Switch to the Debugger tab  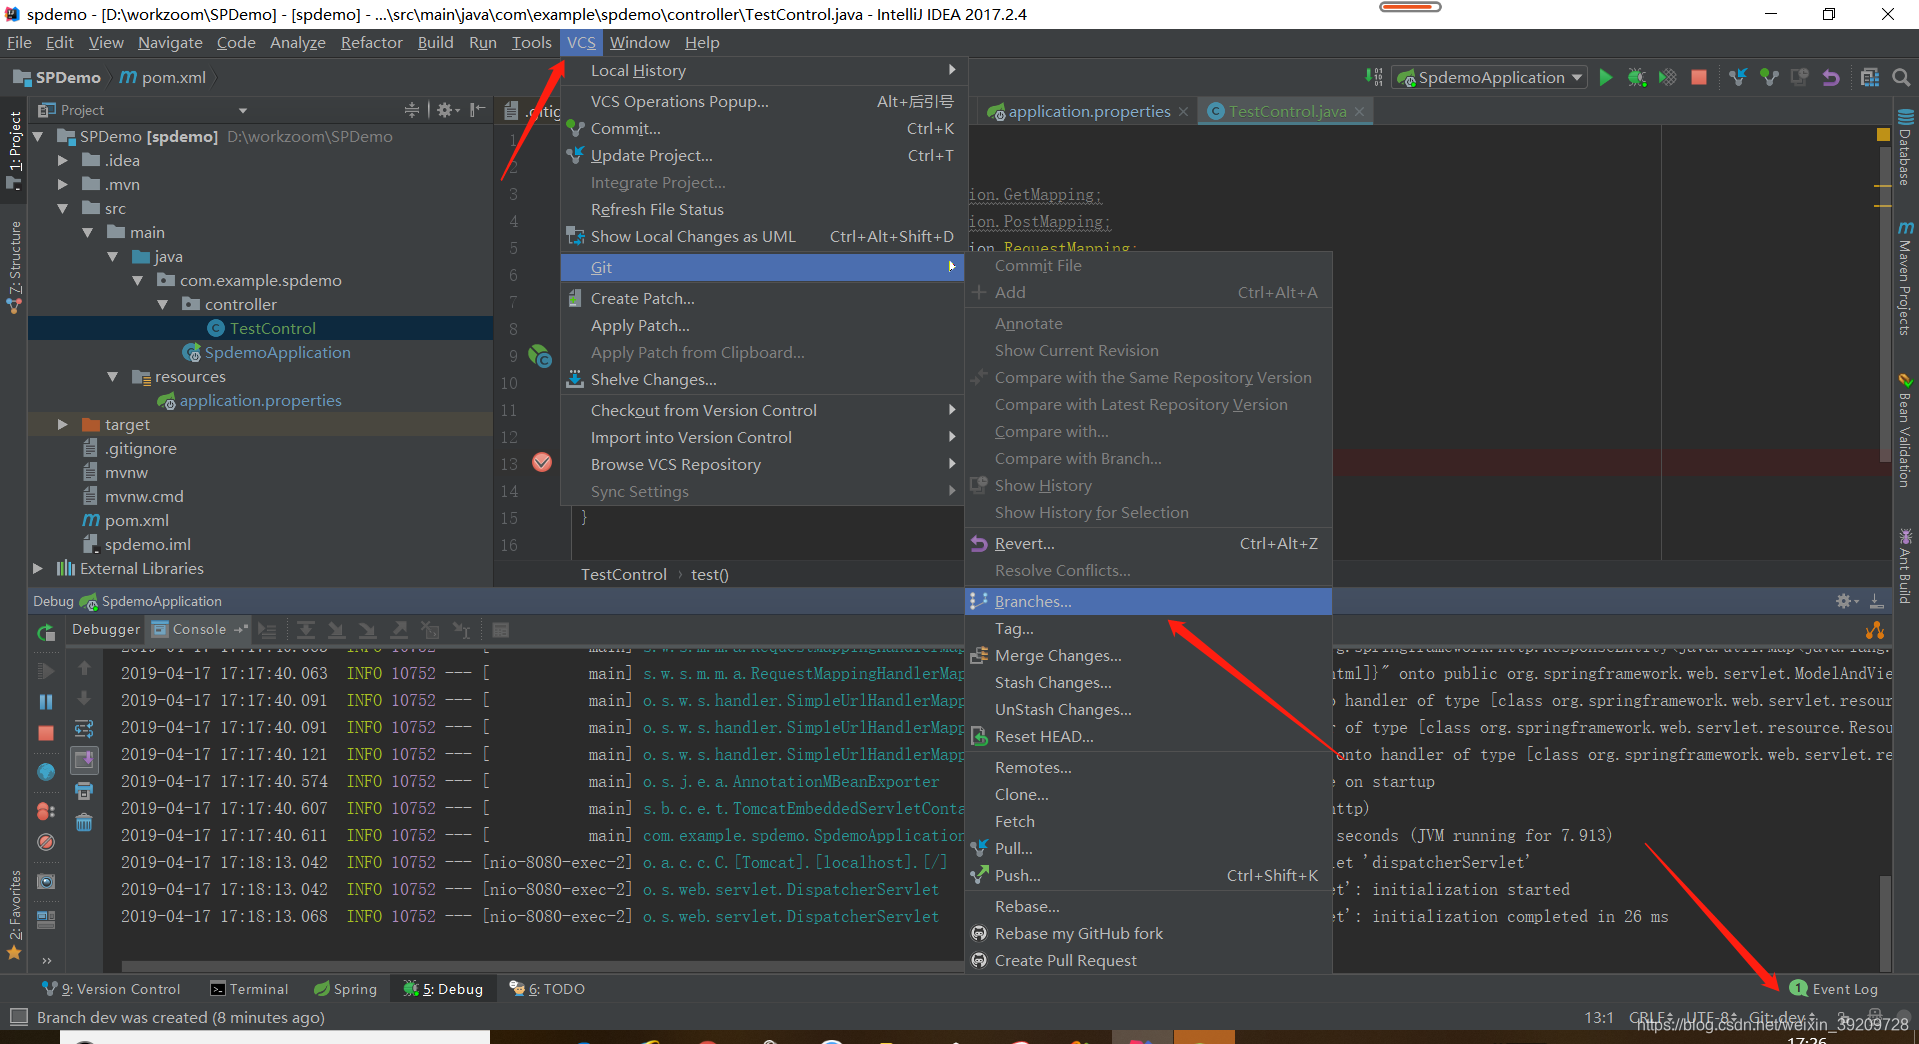106,629
